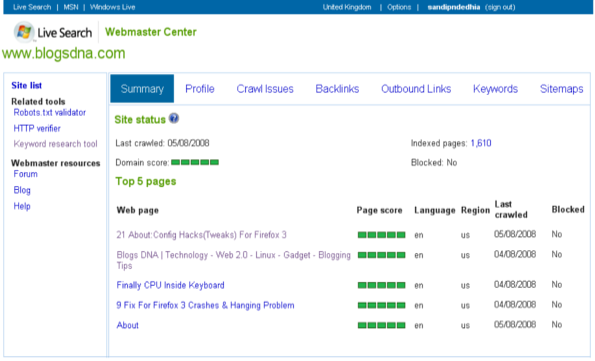Open the HTTP verifier link

pos(37,128)
